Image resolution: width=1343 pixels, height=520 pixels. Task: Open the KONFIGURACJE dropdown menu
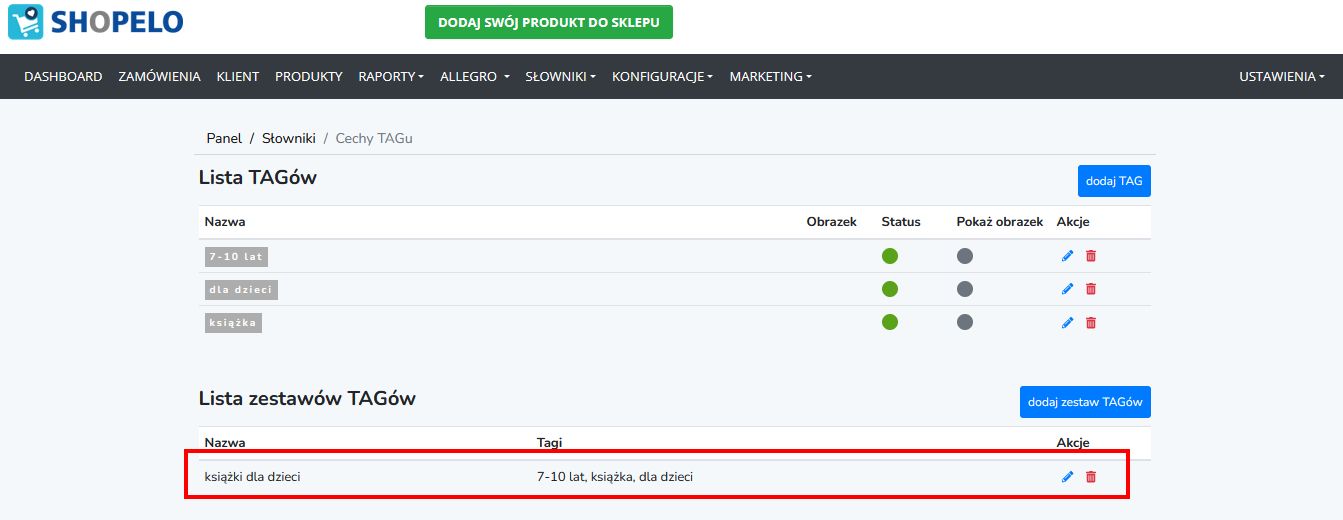pyautogui.click(x=662, y=76)
